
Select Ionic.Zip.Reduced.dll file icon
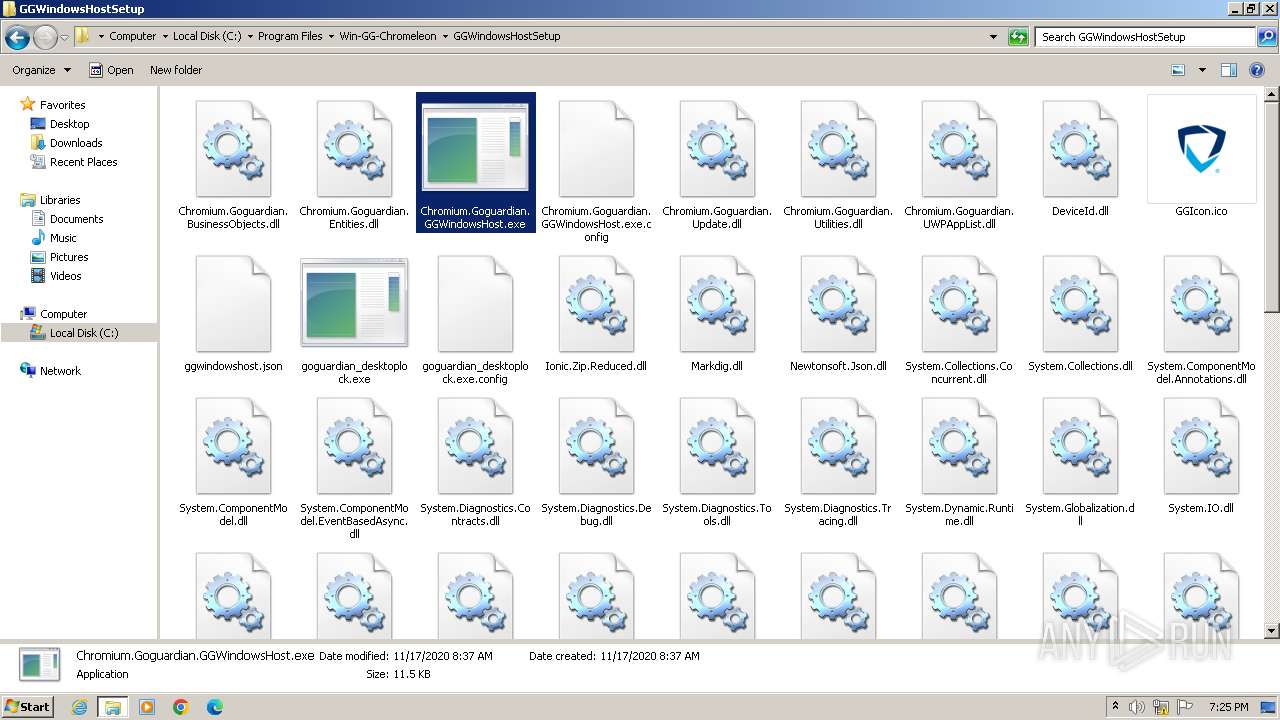tap(596, 304)
